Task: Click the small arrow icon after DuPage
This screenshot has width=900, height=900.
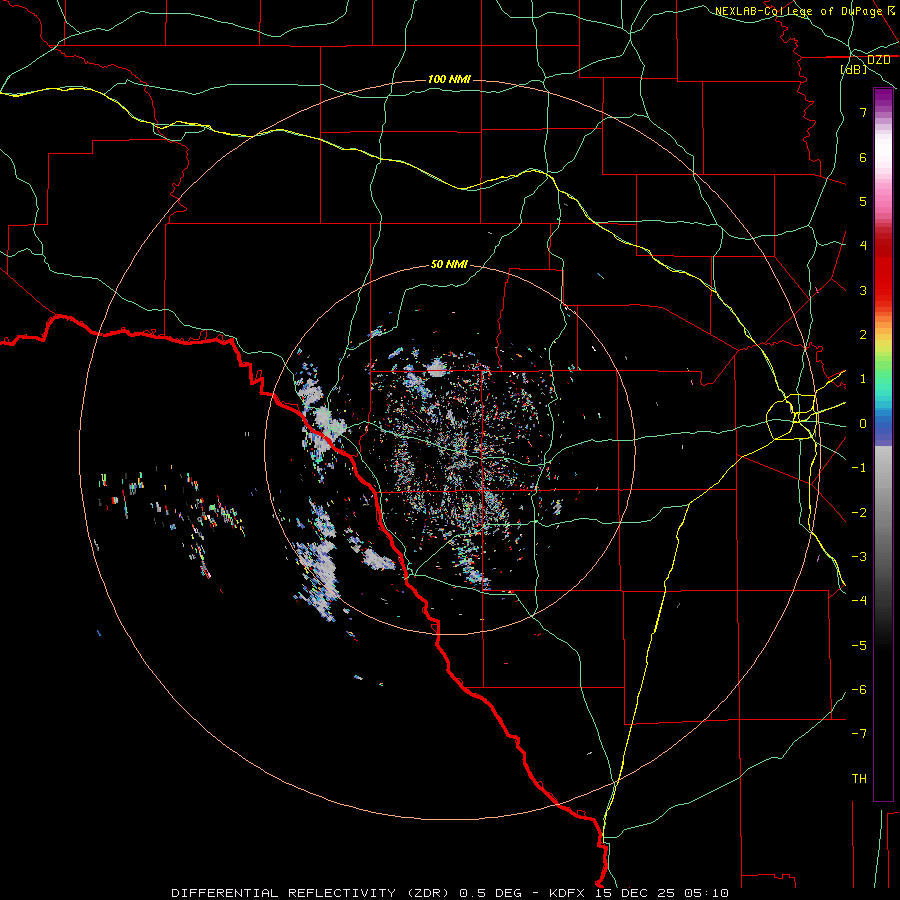Action: coord(891,10)
